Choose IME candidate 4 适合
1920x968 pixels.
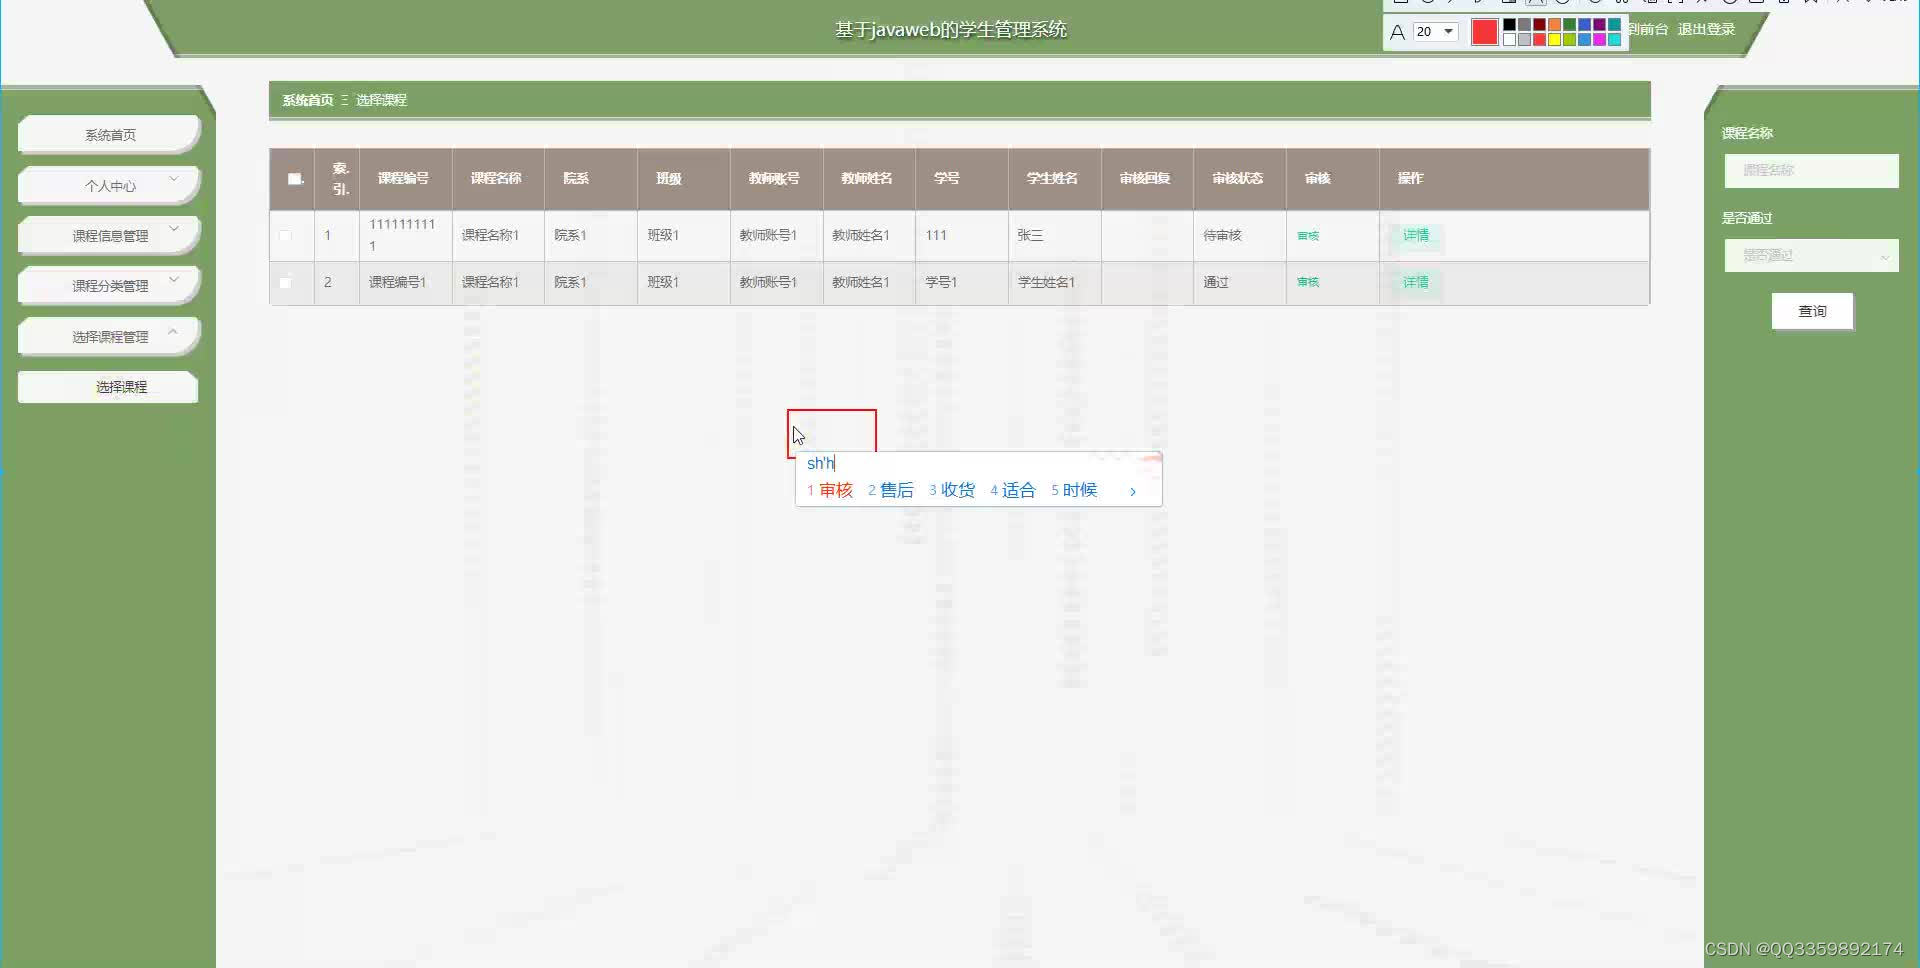1013,490
